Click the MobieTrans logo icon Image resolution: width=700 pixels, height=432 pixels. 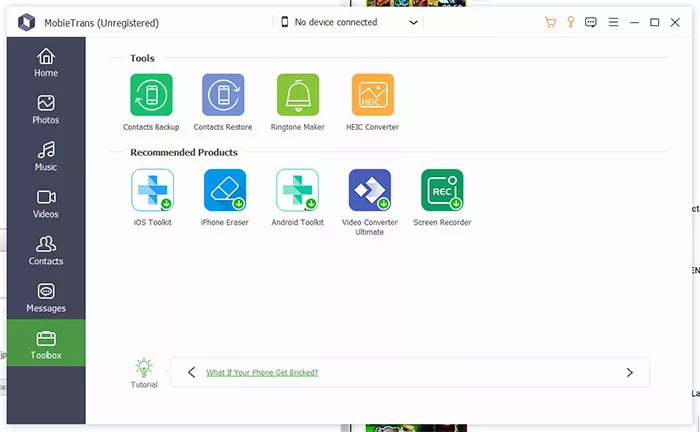click(26, 22)
